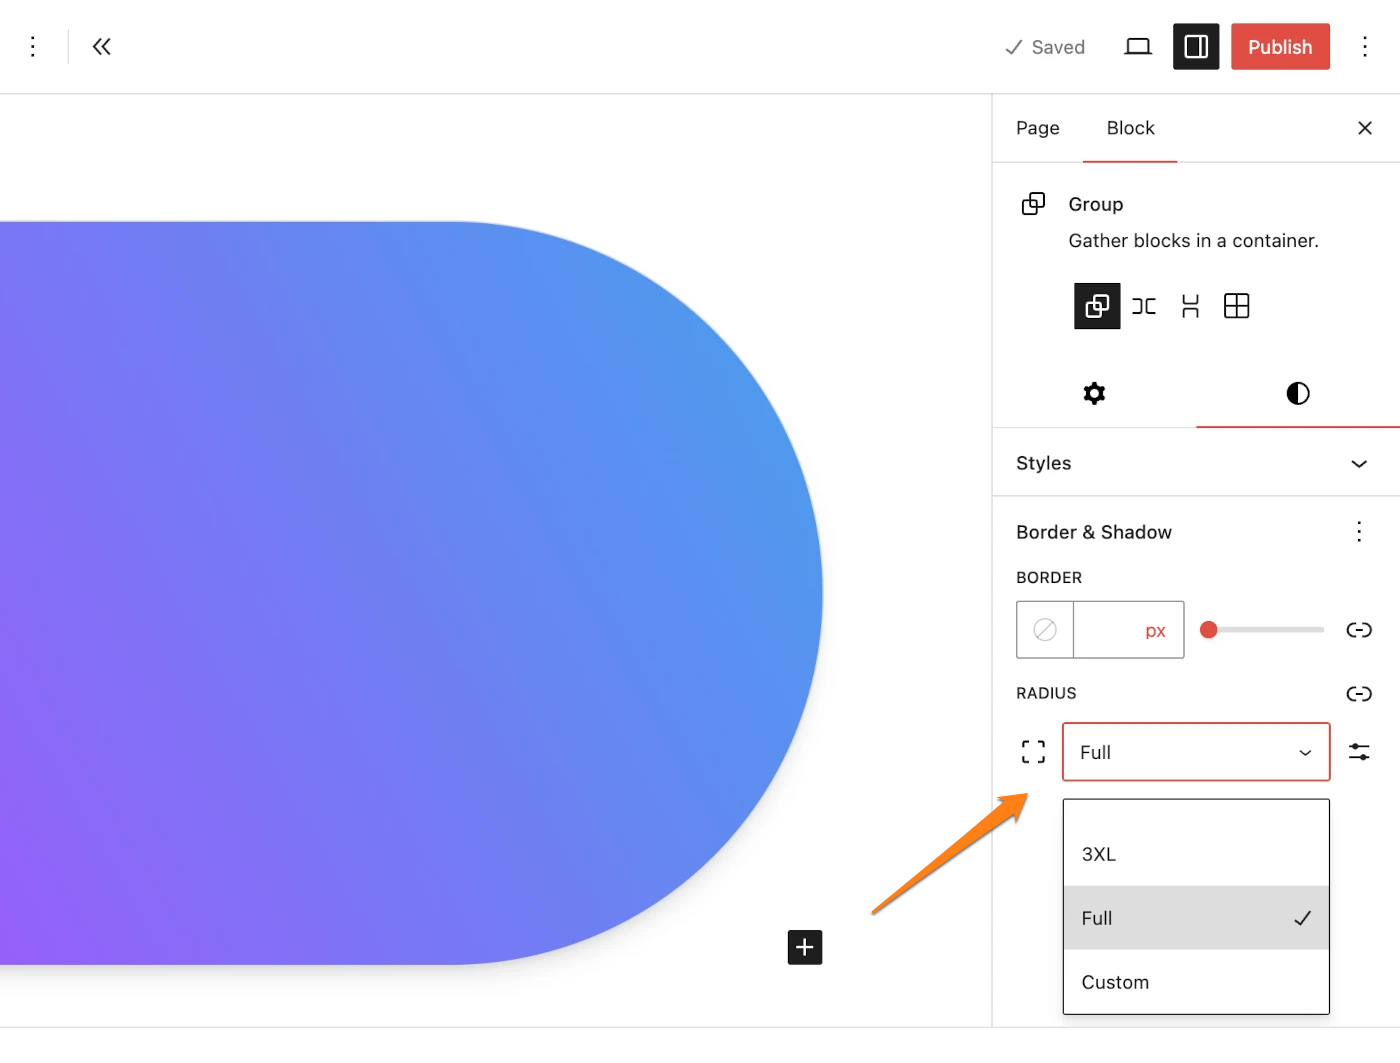Open the Styles half-circle tab
This screenshot has width=1400, height=1063.
(x=1297, y=393)
